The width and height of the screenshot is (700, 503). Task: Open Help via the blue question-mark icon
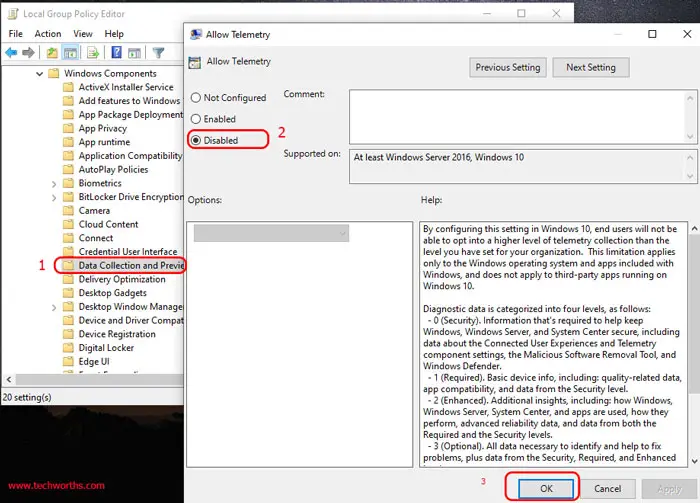116,52
